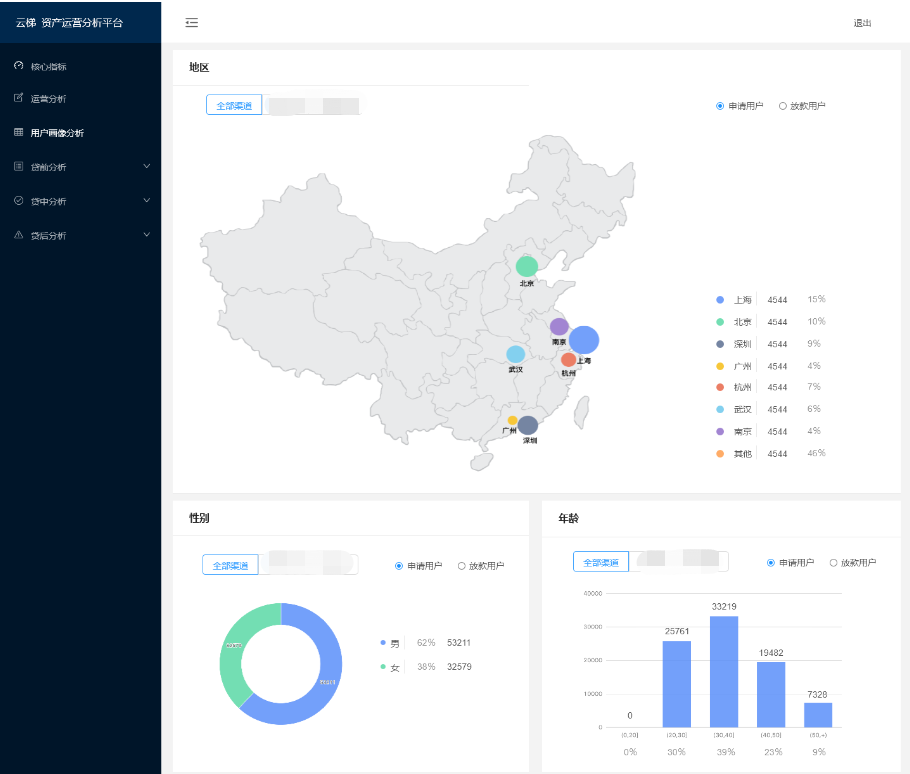Expand the 贷后分析 submenu
The height and width of the screenshot is (774, 910).
pyautogui.click(x=146, y=234)
